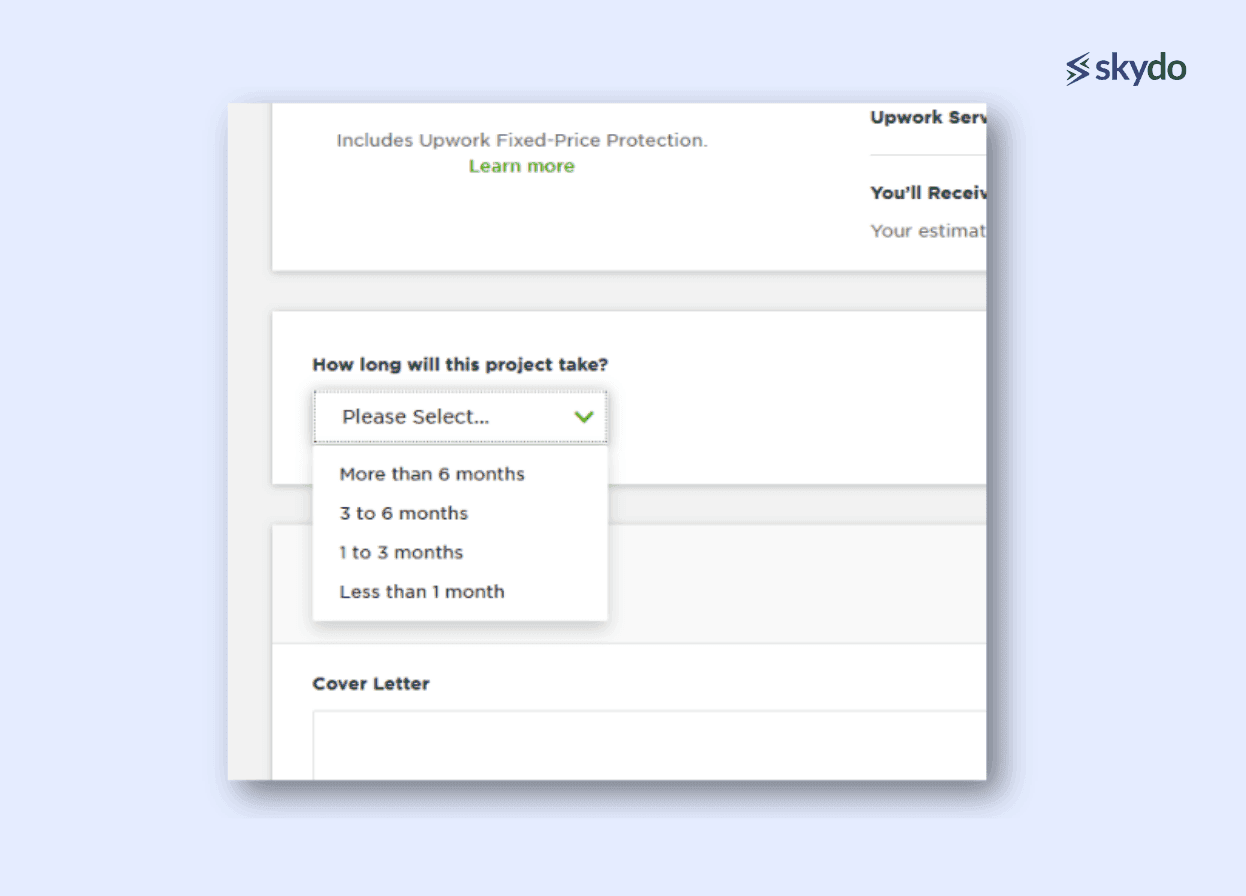Click the green chevron arrow icon
Image resolution: width=1246 pixels, height=896 pixels.
coord(584,417)
